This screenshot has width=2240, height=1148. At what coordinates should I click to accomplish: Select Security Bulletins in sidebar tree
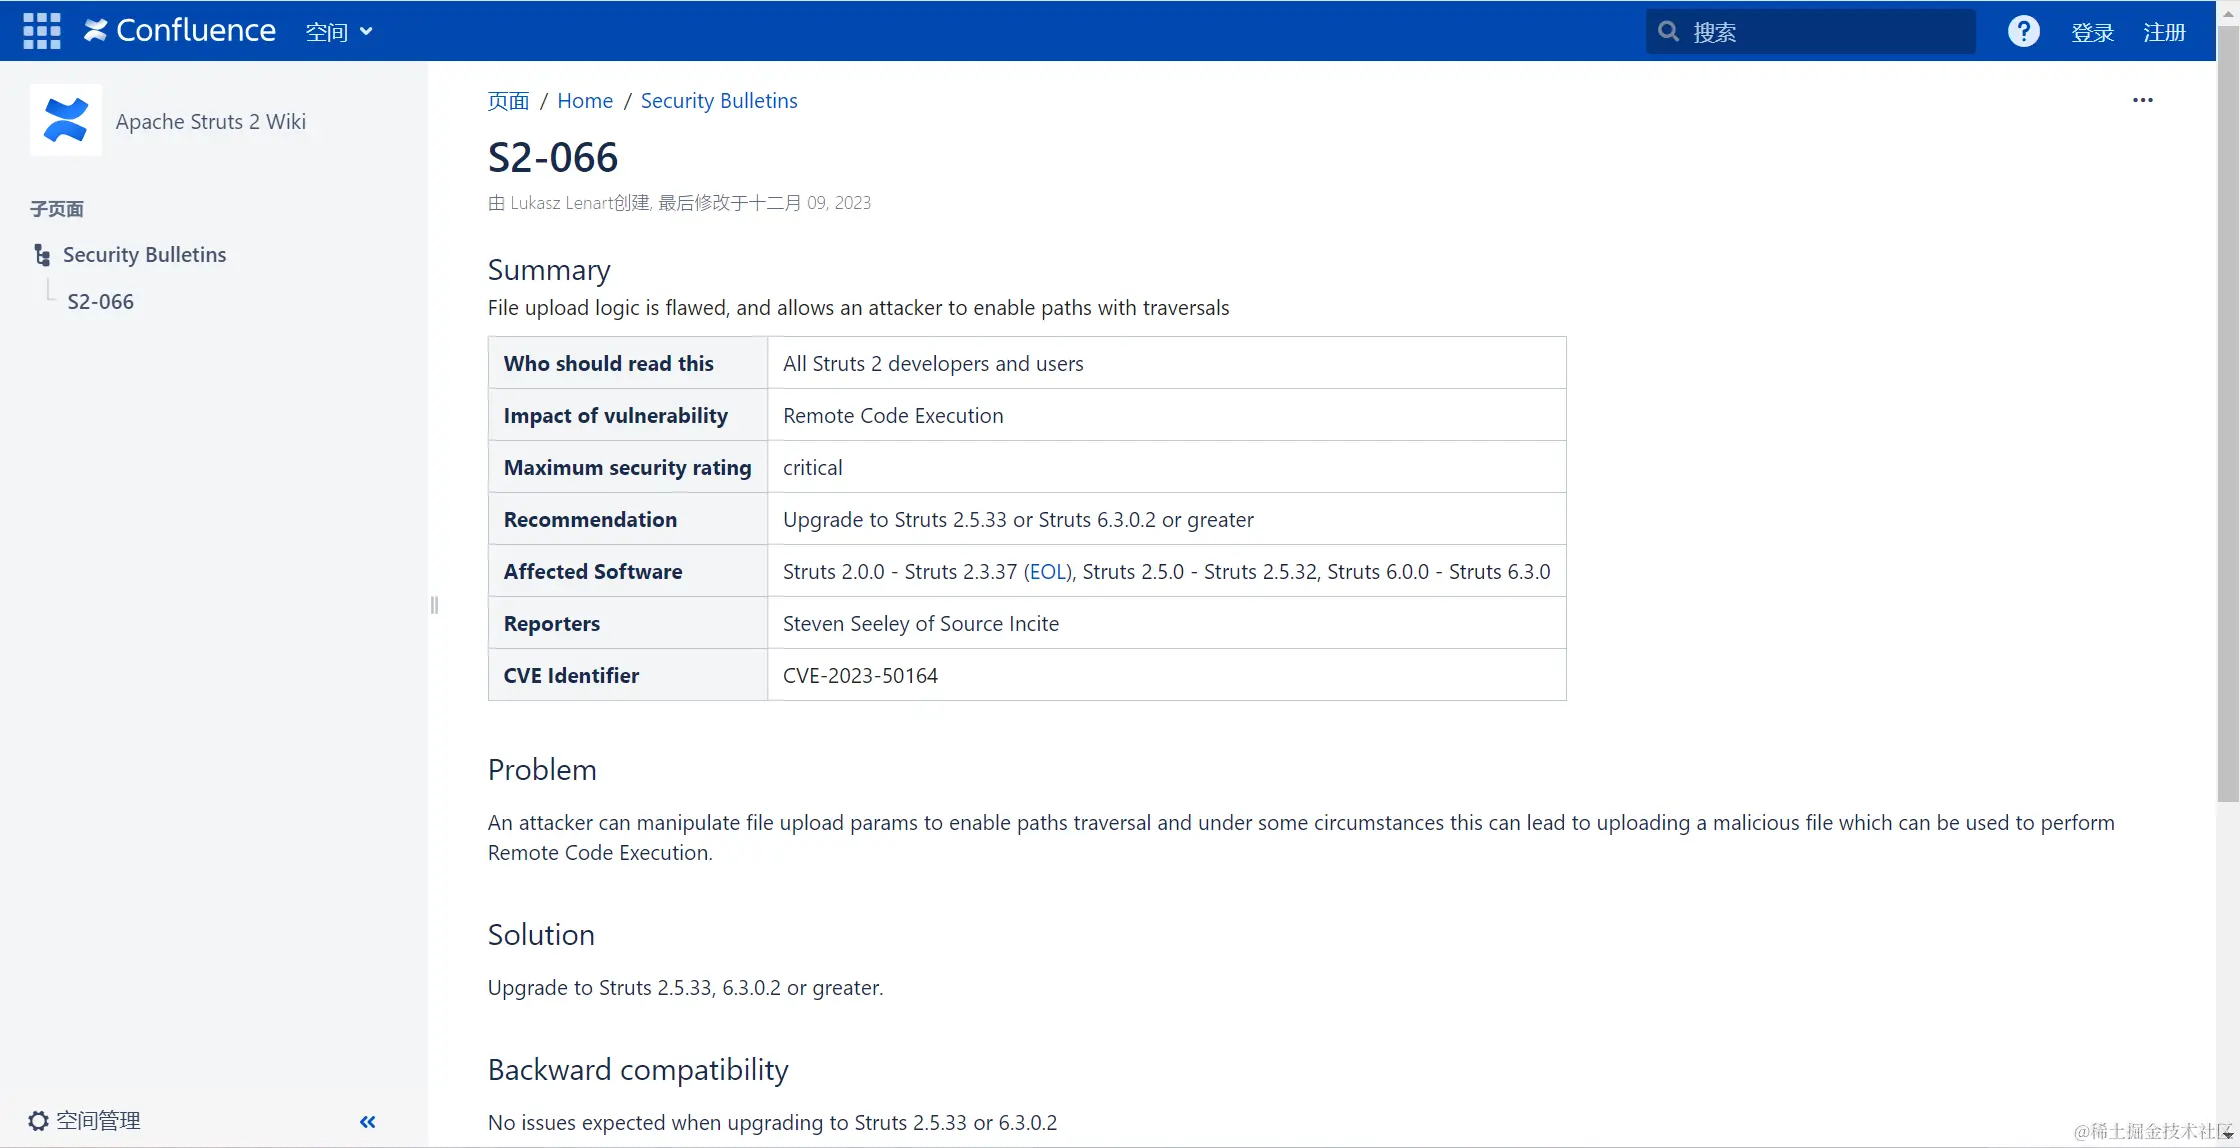(145, 255)
